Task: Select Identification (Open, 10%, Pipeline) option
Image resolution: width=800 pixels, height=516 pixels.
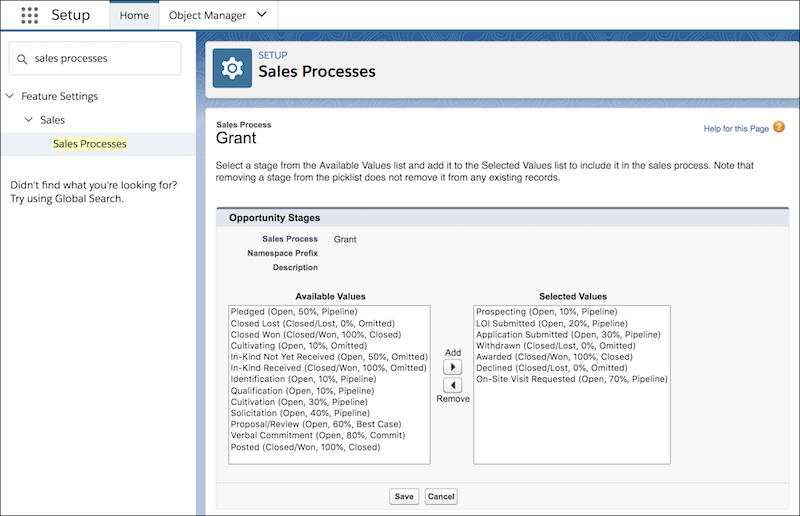Action: (x=304, y=379)
